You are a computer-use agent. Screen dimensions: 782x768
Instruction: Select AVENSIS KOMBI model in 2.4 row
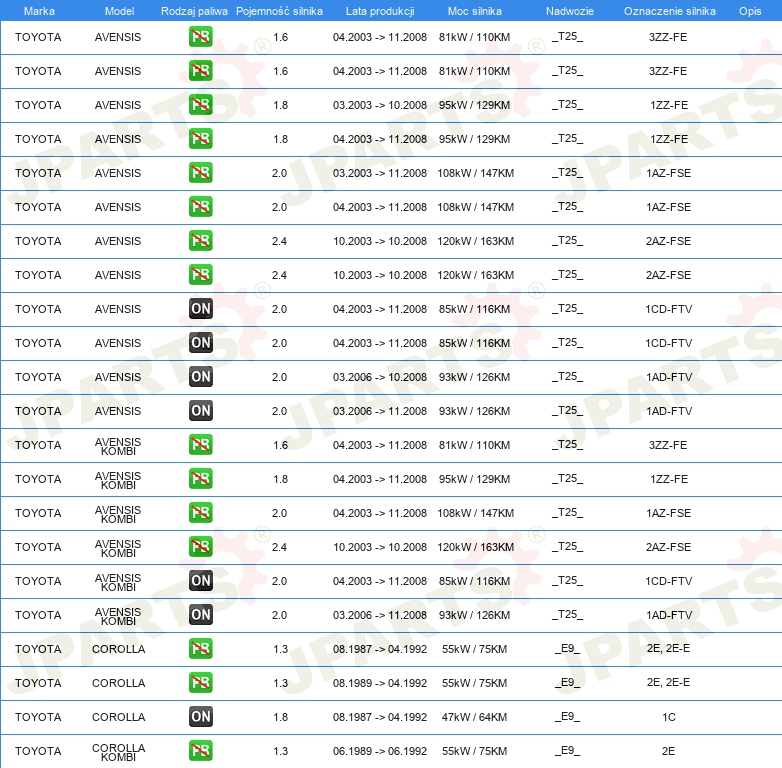pyautogui.click(x=118, y=548)
